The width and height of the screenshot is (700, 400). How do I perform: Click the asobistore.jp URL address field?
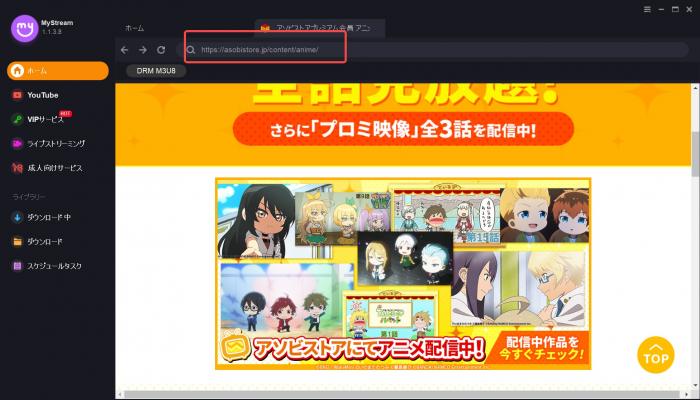pyautogui.click(x=433, y=50)
